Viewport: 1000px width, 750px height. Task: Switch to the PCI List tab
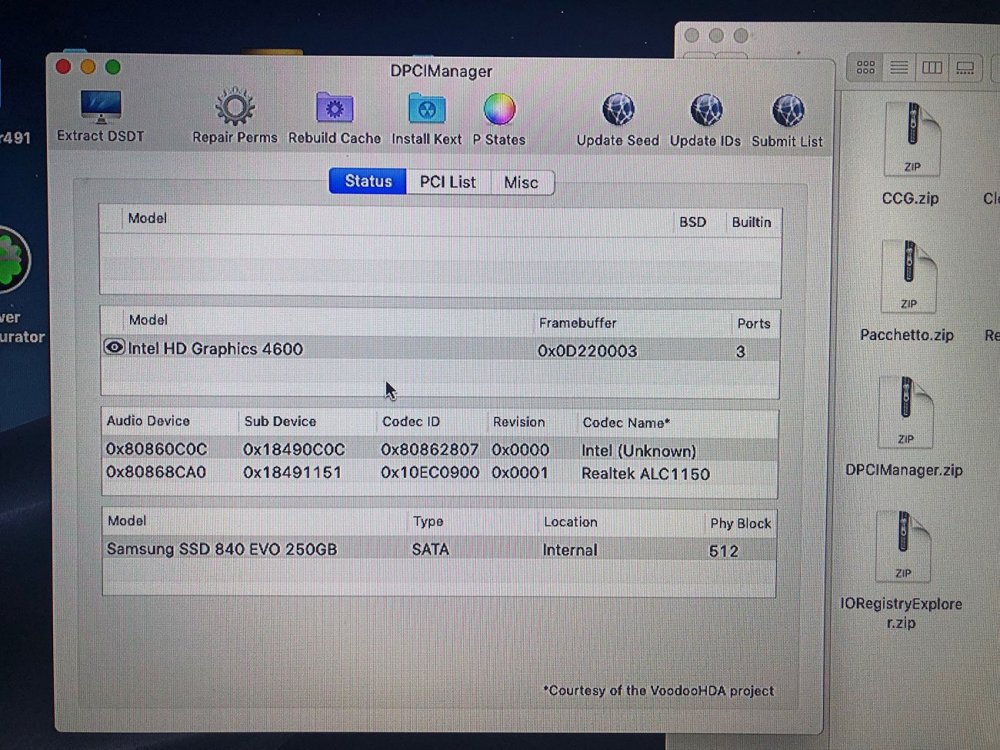448,182
